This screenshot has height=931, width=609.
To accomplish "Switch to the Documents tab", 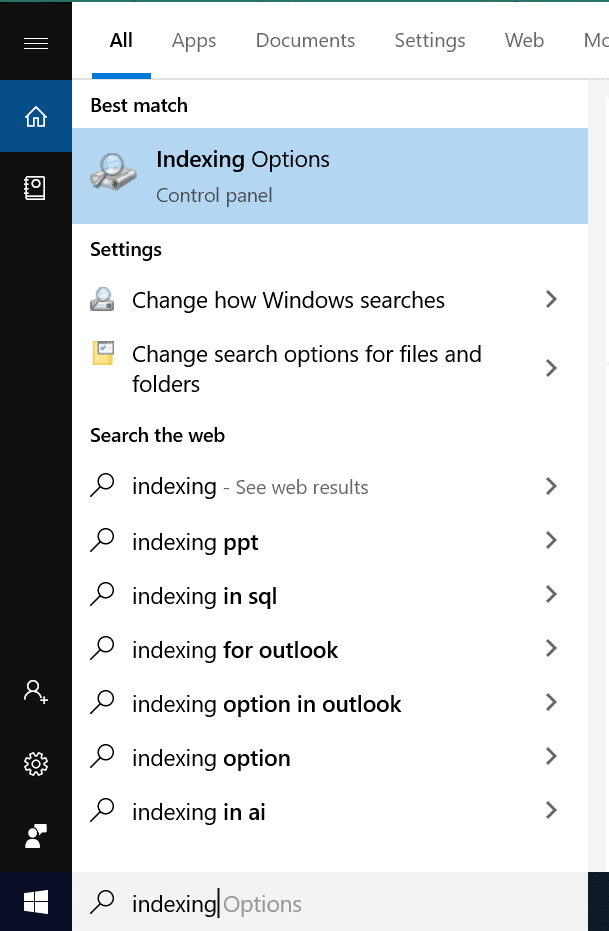I will point(305,41).
